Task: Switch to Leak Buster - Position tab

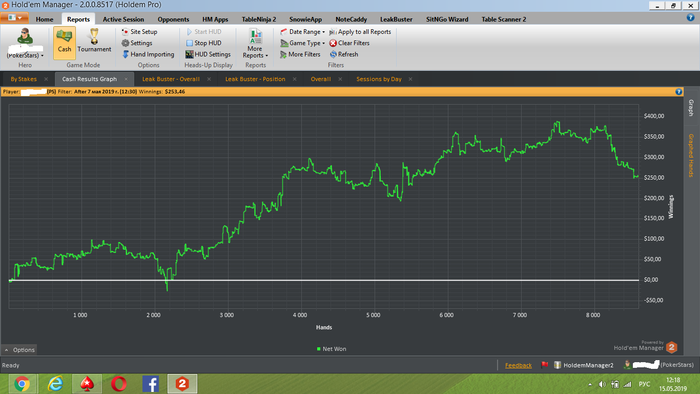Action: [x=255, y=79]
